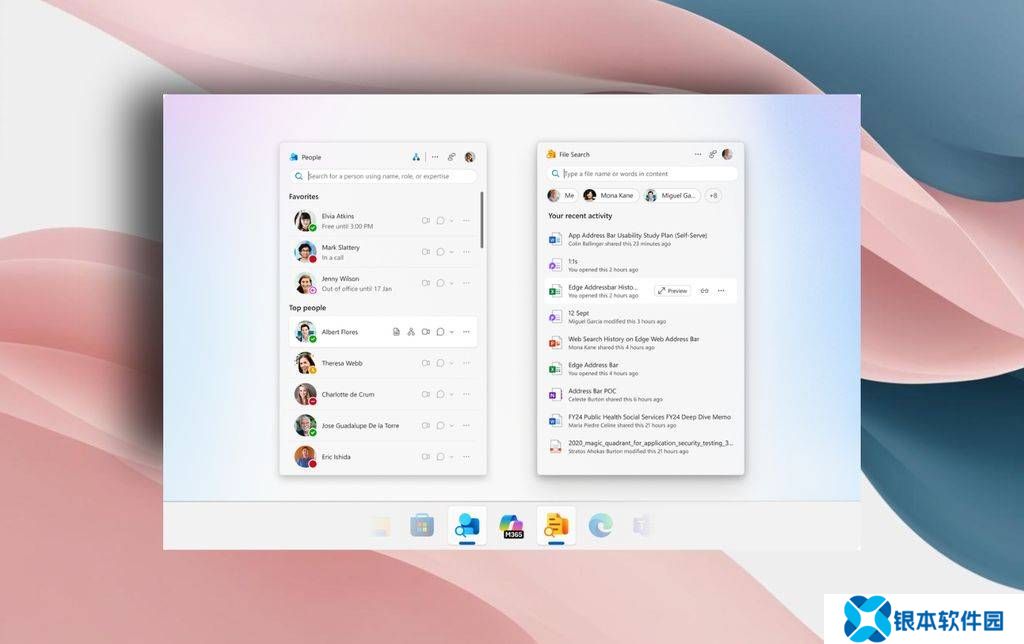Expand chat options arrow for Albert Flores
Viewport: 1024px width, 644px height.
point(451,332)
